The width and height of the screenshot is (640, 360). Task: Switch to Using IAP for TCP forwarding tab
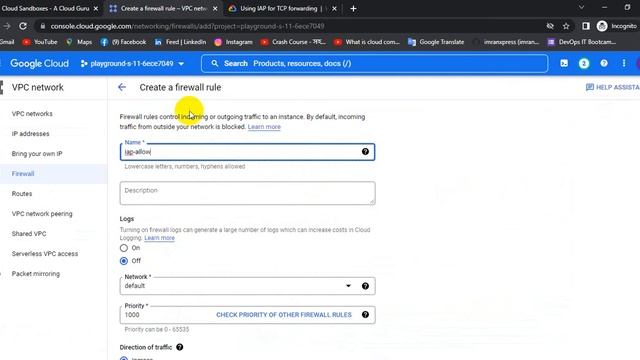pos(278,9)
